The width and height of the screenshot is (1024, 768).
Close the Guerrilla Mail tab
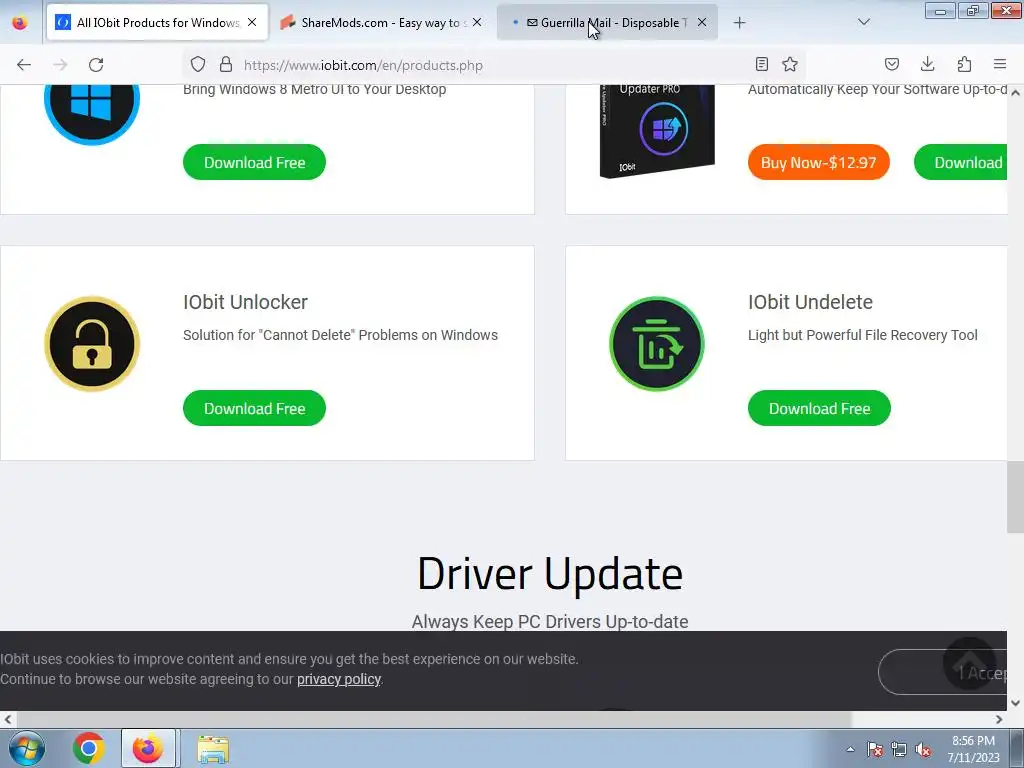[702, 22]
